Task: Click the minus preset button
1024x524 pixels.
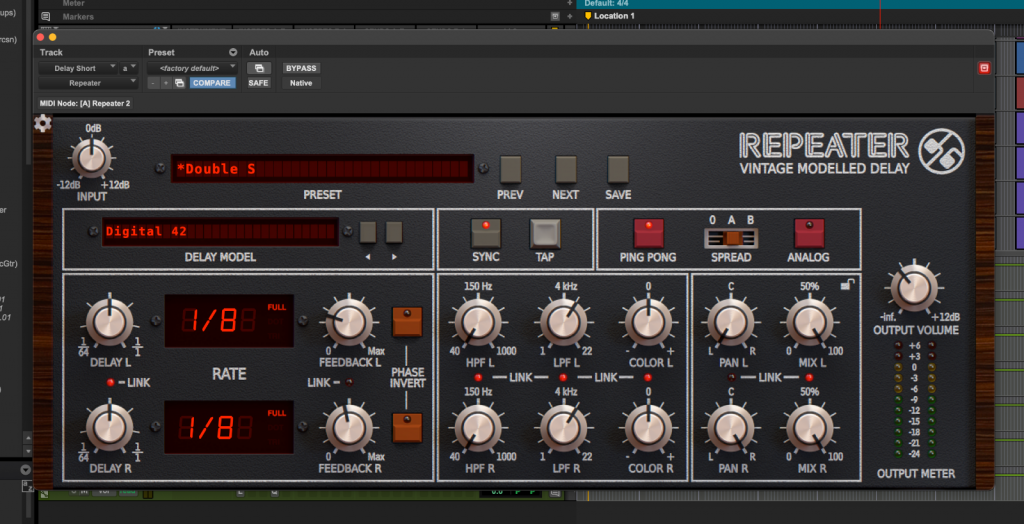Action: tap(153, 83)
